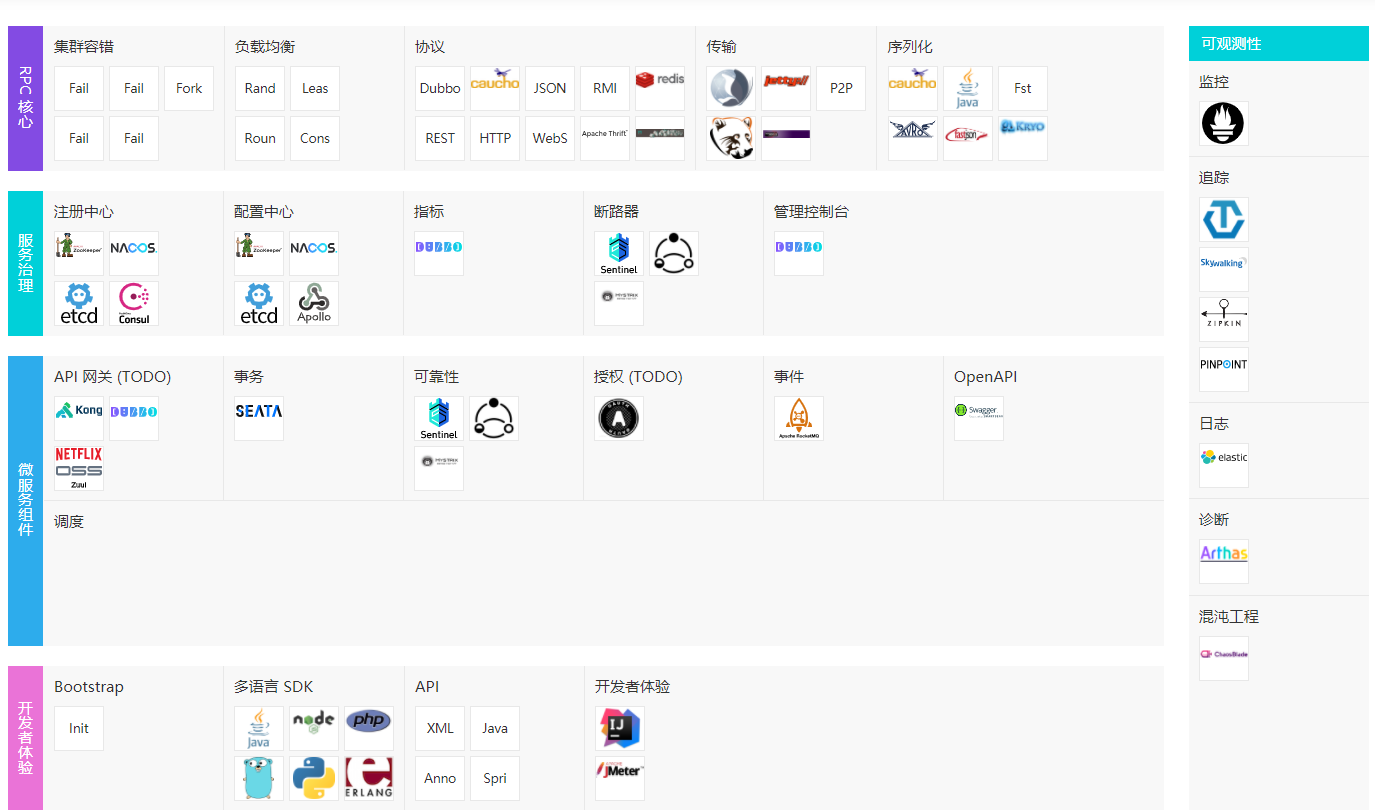Click the gray sphere logo under 传输
1375x810 pixels.
click(731, 88)
